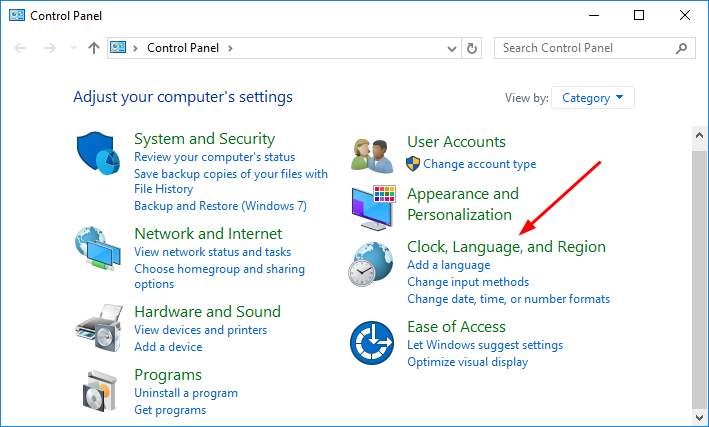Click the Control Panel breadcrumb in address bar
The image size is (709, 427).
click(183, 48)
